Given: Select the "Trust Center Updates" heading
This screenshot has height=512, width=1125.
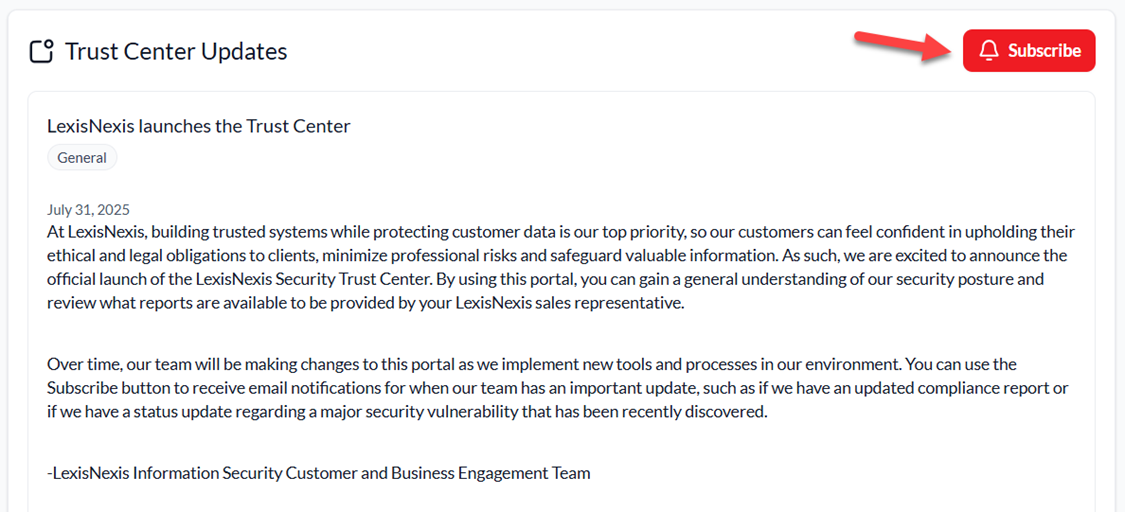Looking at the screenshot, I should [176, 51].
